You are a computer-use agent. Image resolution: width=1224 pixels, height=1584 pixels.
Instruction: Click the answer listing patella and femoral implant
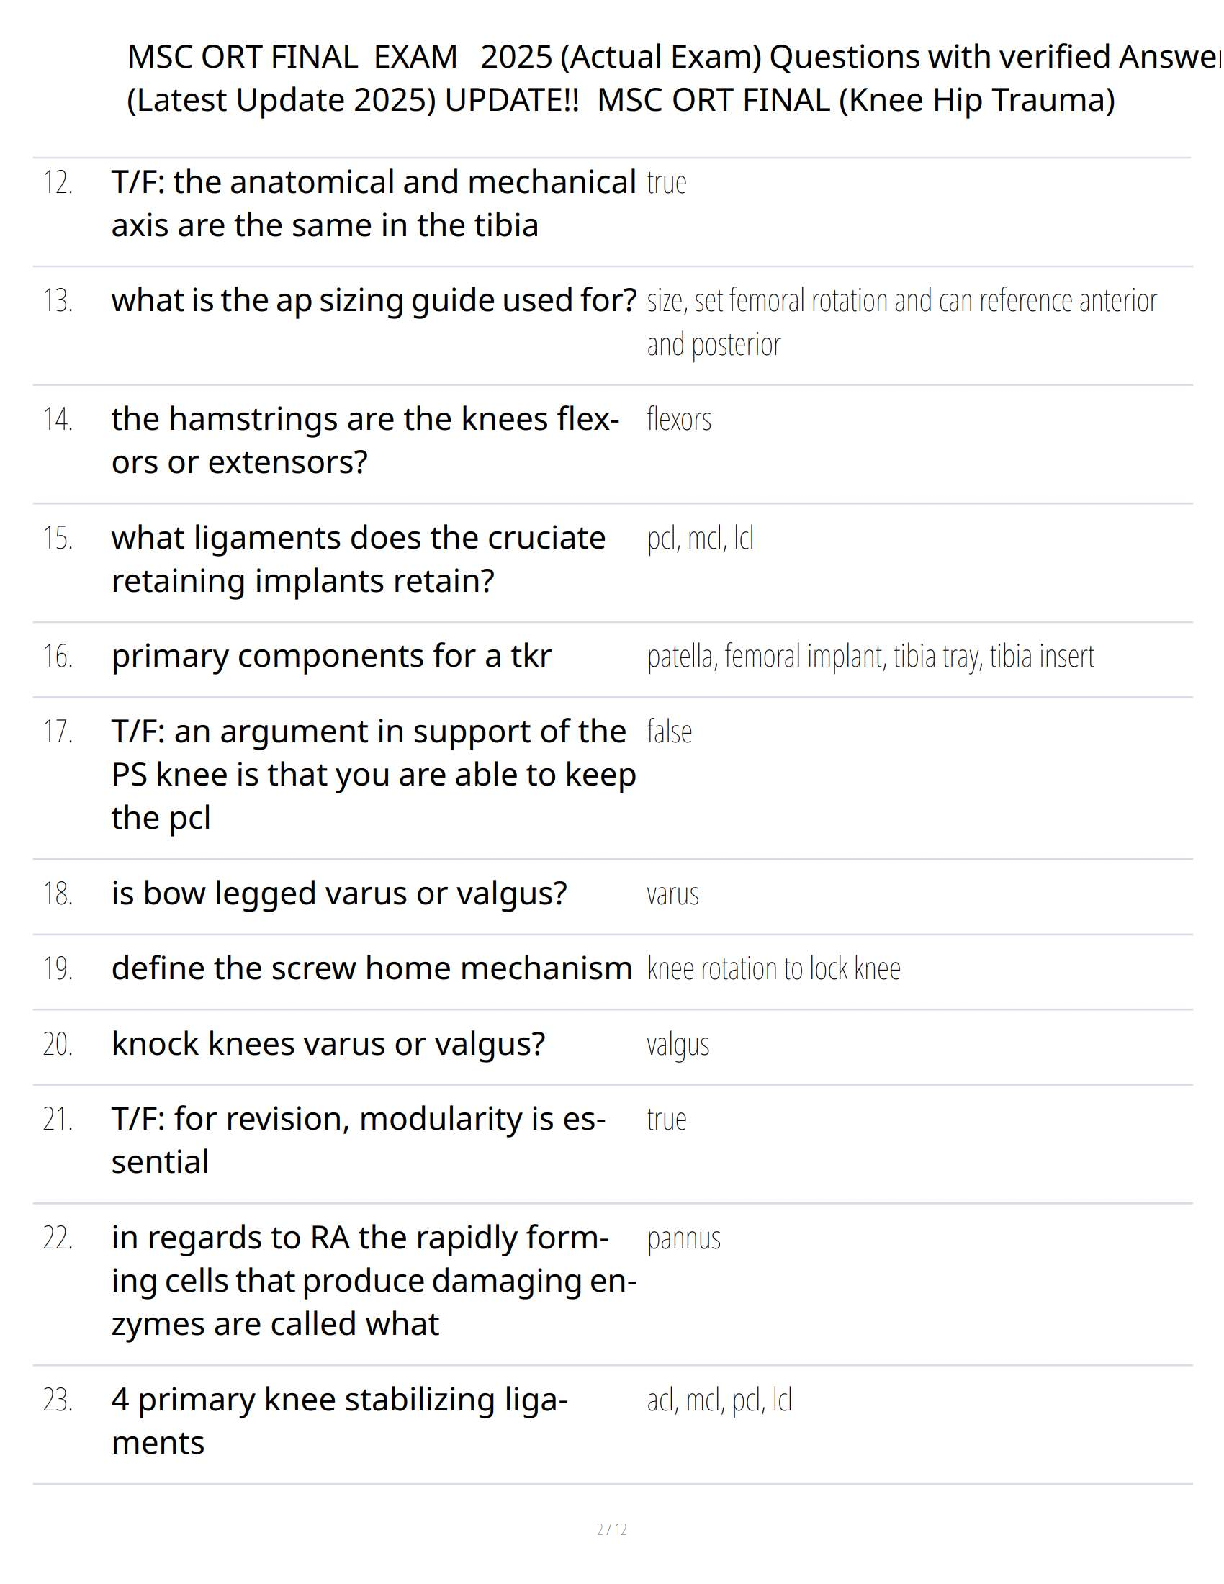coord(870,657)
